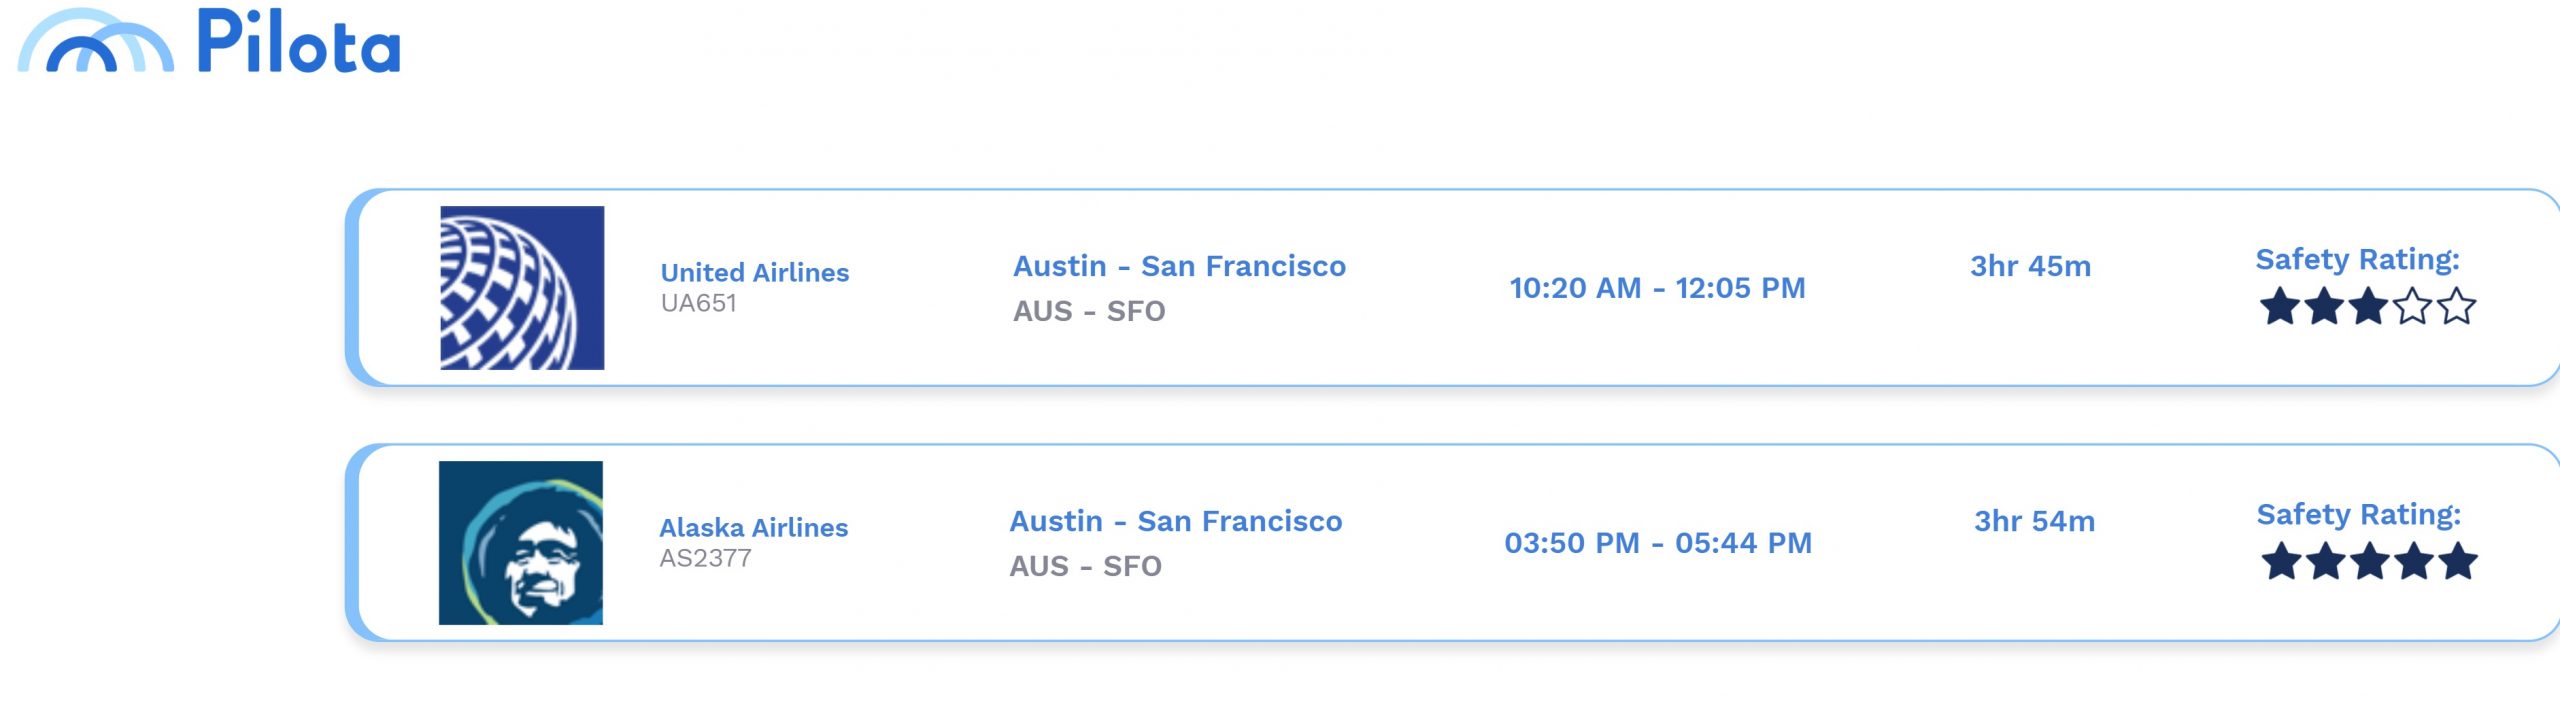Click the first filled star on United's rating
Image resolution: width=2560 pixels, height=721 pixels.
(x=2280, y=306)
